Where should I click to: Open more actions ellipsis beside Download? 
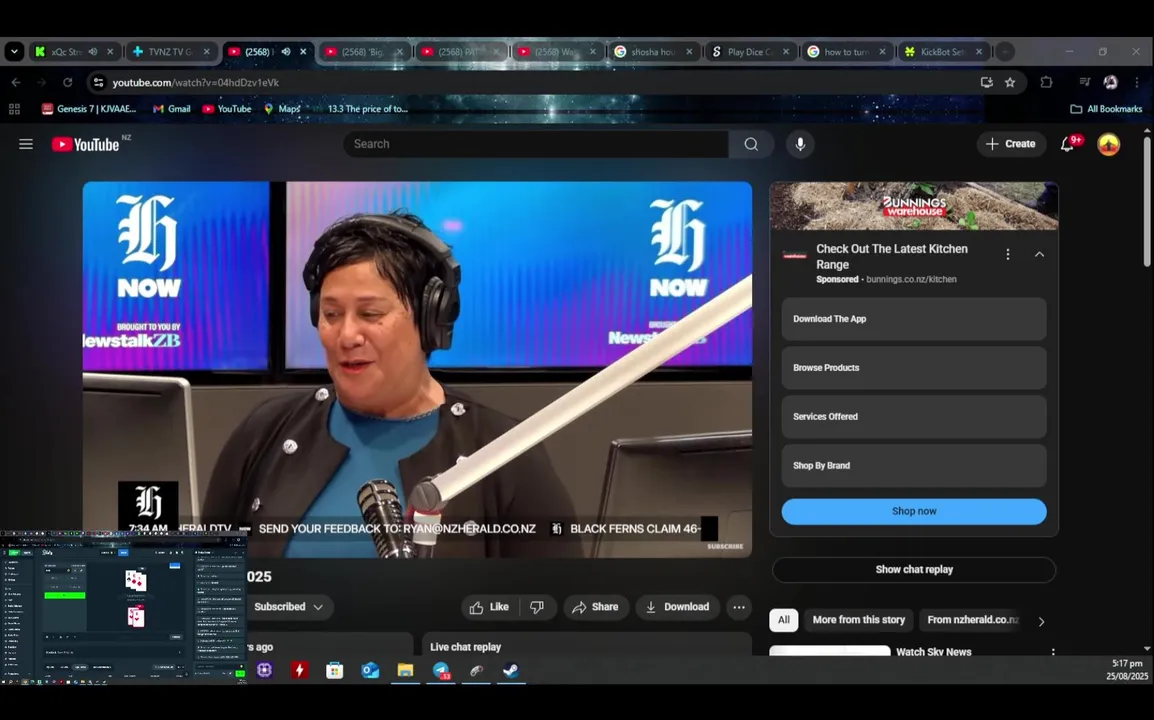[738, 607]
